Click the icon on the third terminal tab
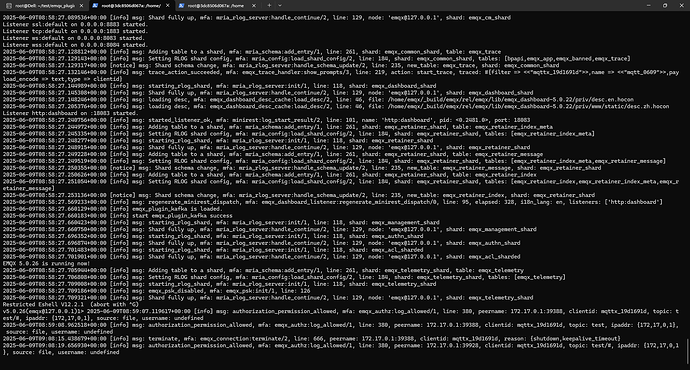The image size is (690, 370). tap(181, 6)
